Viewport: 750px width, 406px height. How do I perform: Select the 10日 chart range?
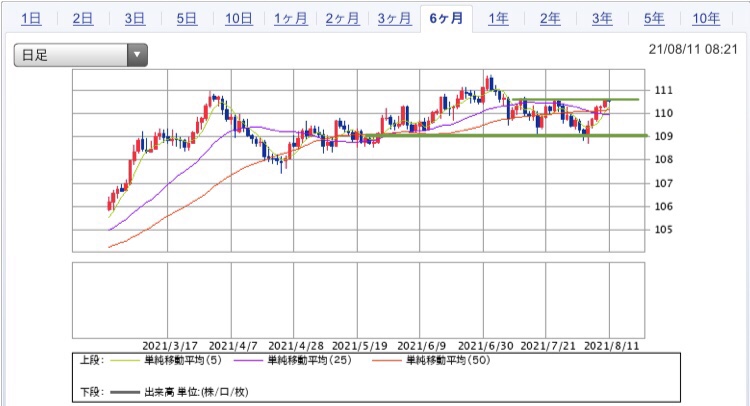pyautogui.click(x=239, y=19)
